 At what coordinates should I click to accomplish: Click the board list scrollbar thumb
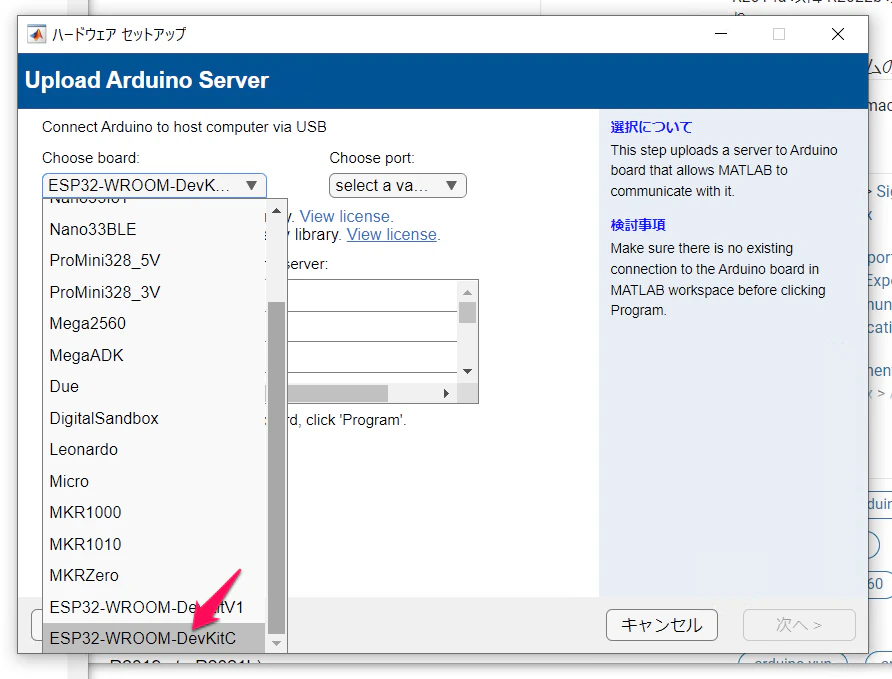(276, 467)
